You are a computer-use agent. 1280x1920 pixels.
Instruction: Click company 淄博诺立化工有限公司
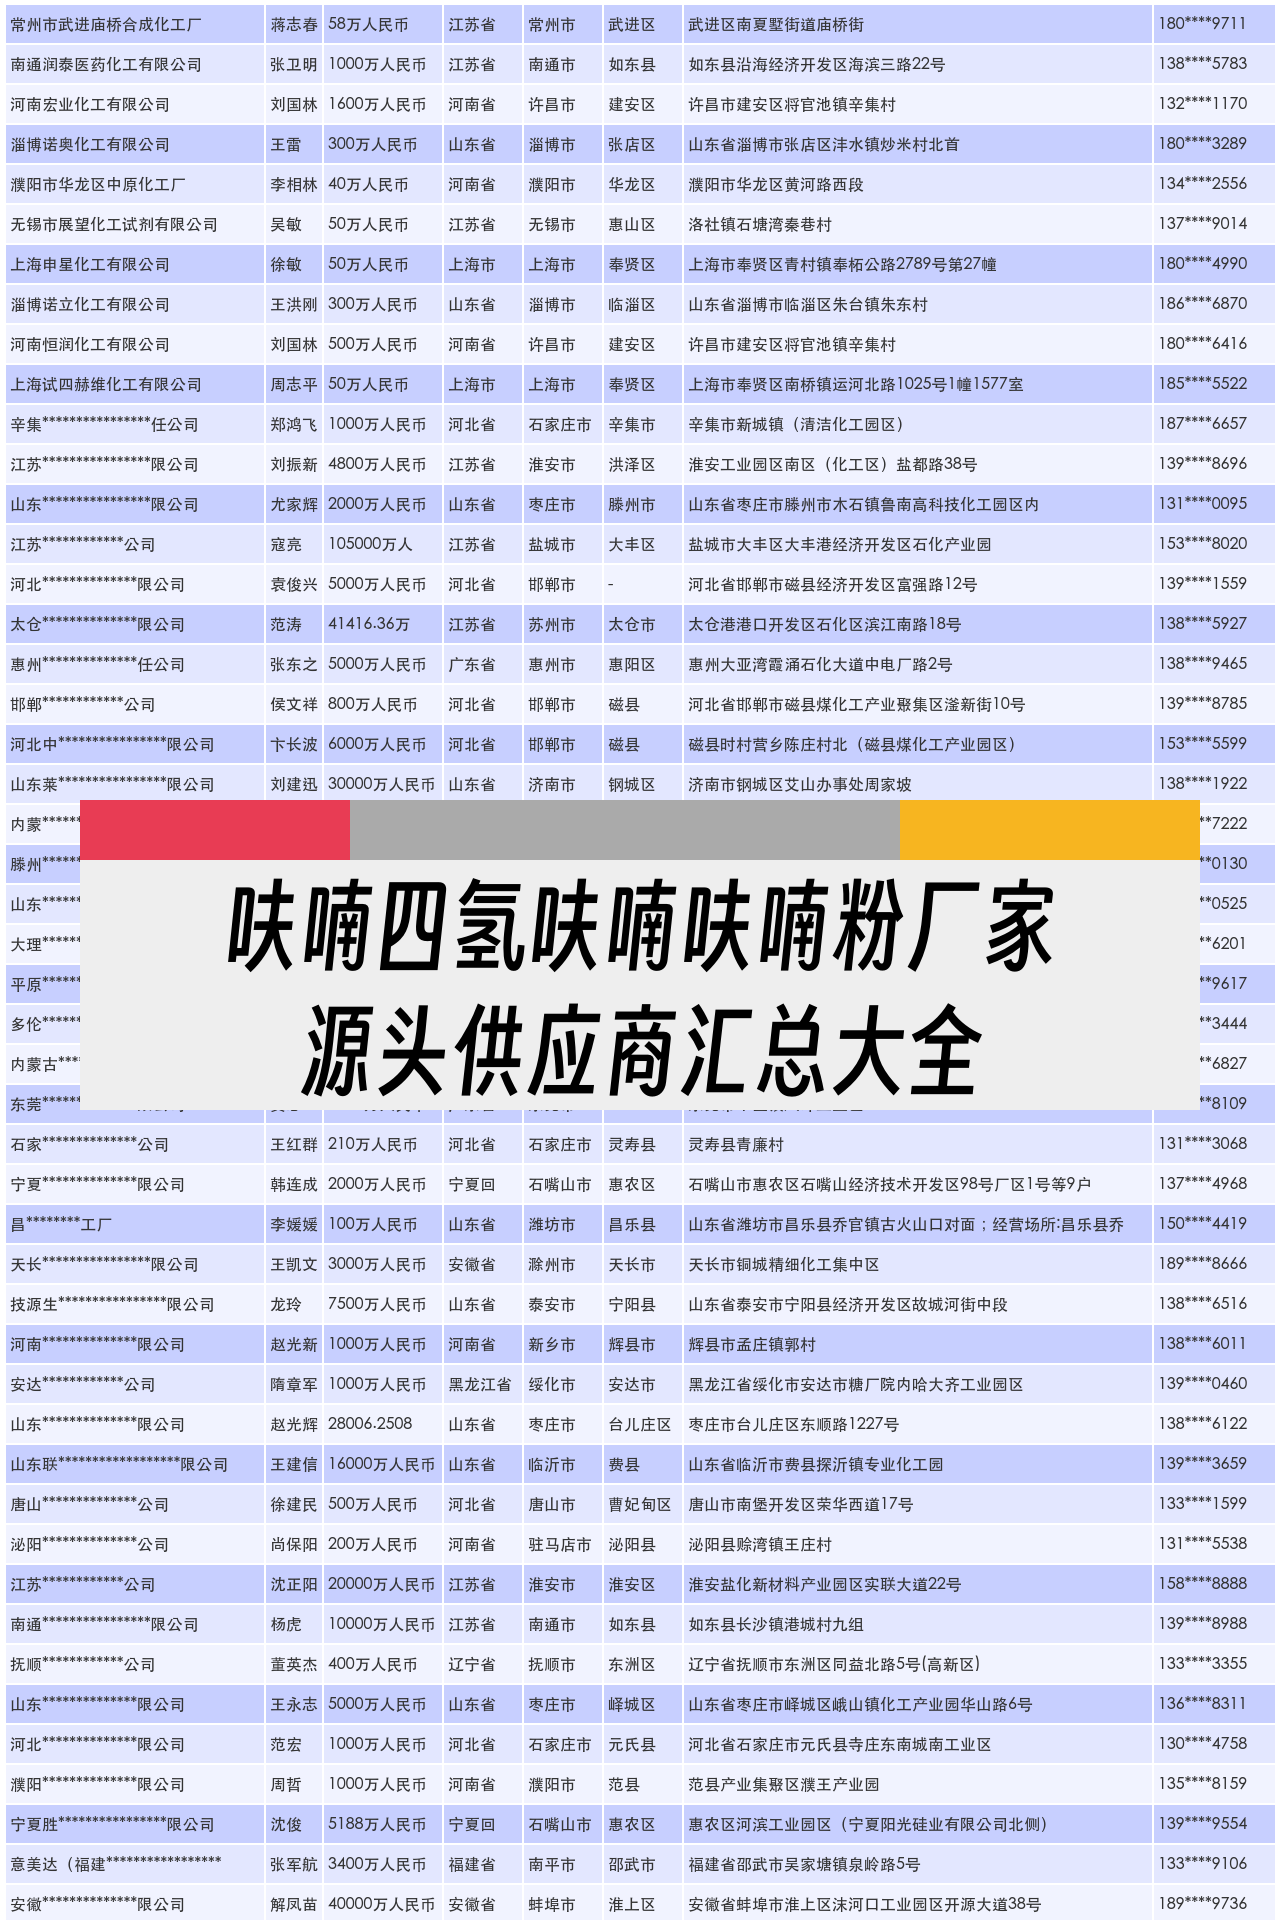(x=90, y=304)
